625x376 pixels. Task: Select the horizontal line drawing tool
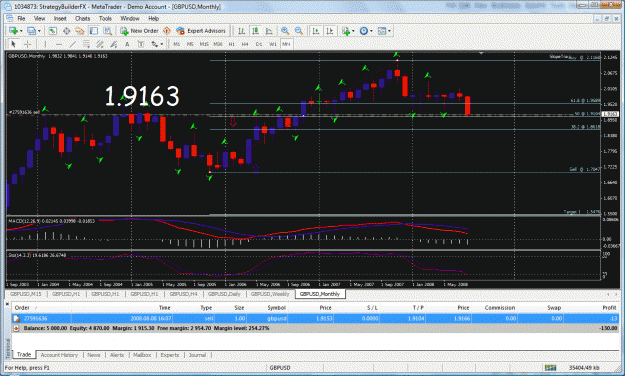tap(59, 44)
